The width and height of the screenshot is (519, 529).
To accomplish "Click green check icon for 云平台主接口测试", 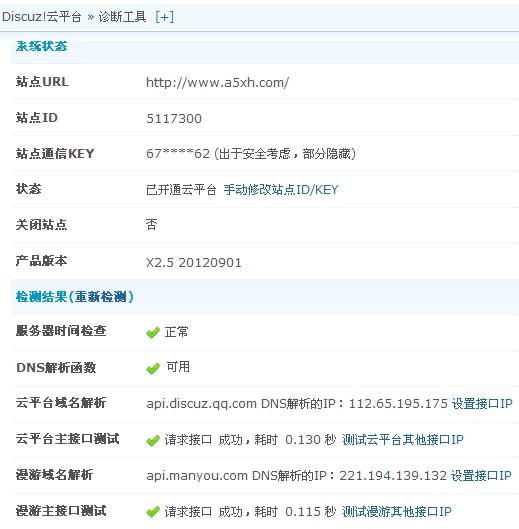I will pos(153,441).
